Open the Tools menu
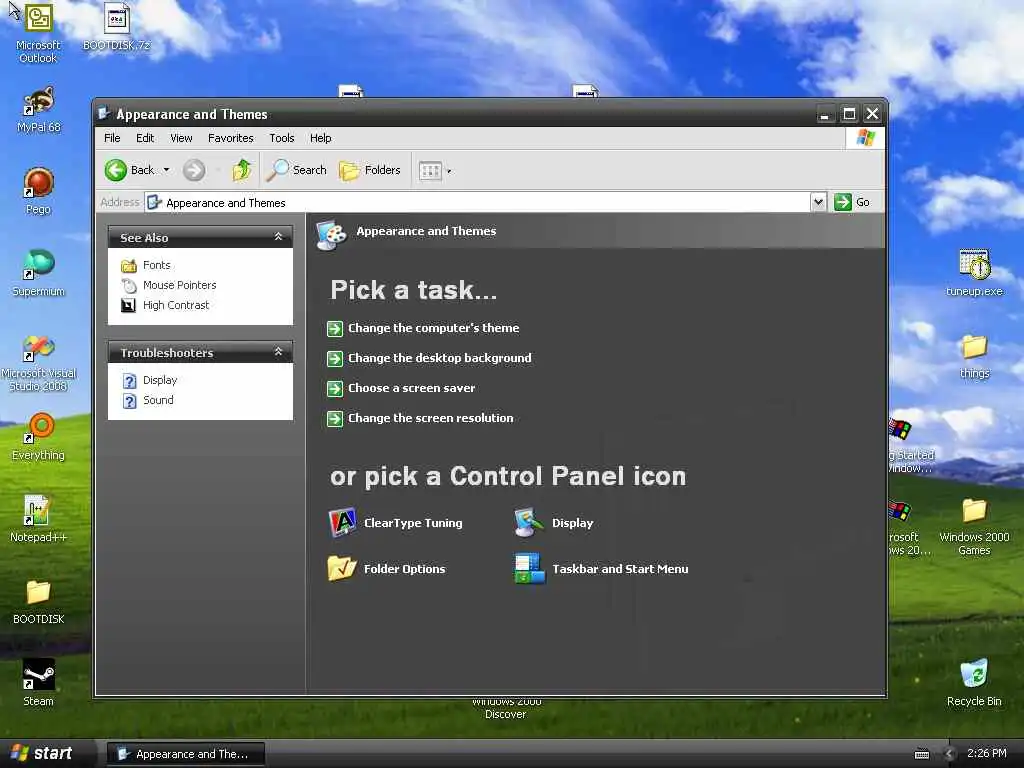The height and width of the screenshot is (768, 1024). (281, 138)
